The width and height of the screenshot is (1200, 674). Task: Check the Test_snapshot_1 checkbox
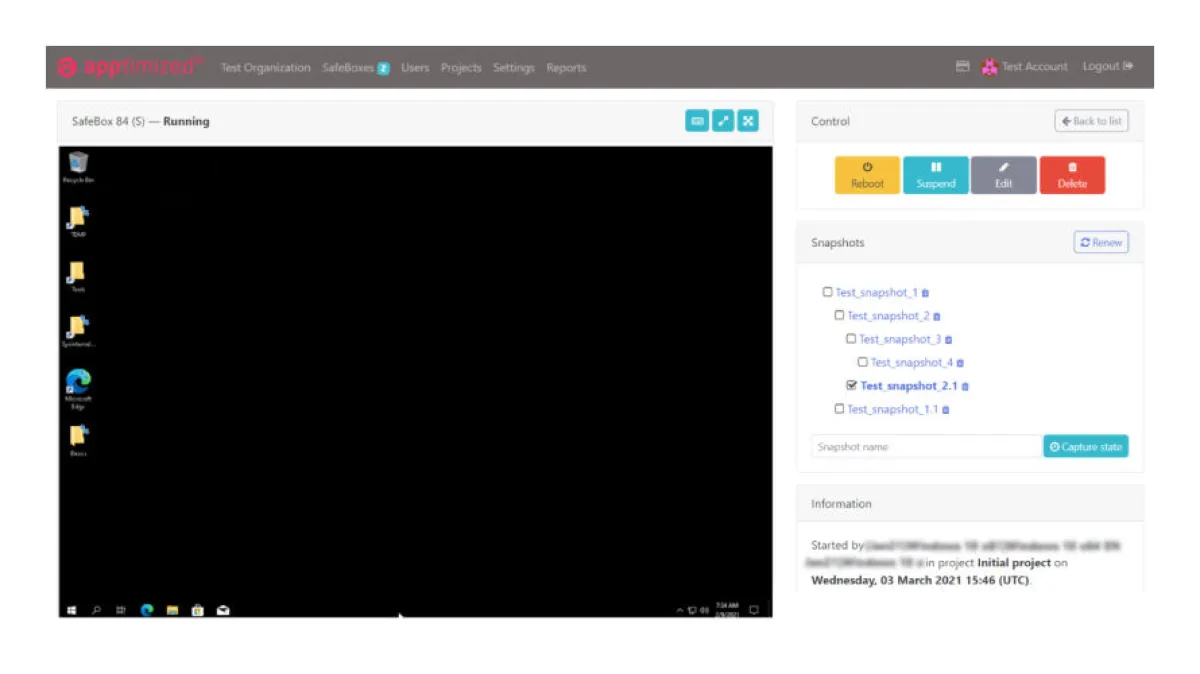[827, 292]
